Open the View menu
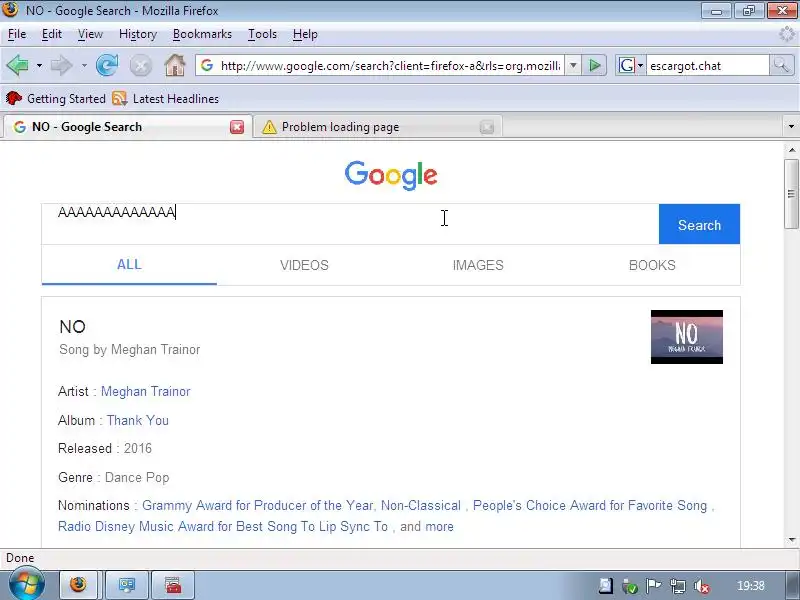Screen dimensions: 800x600 tap(90, 34)
